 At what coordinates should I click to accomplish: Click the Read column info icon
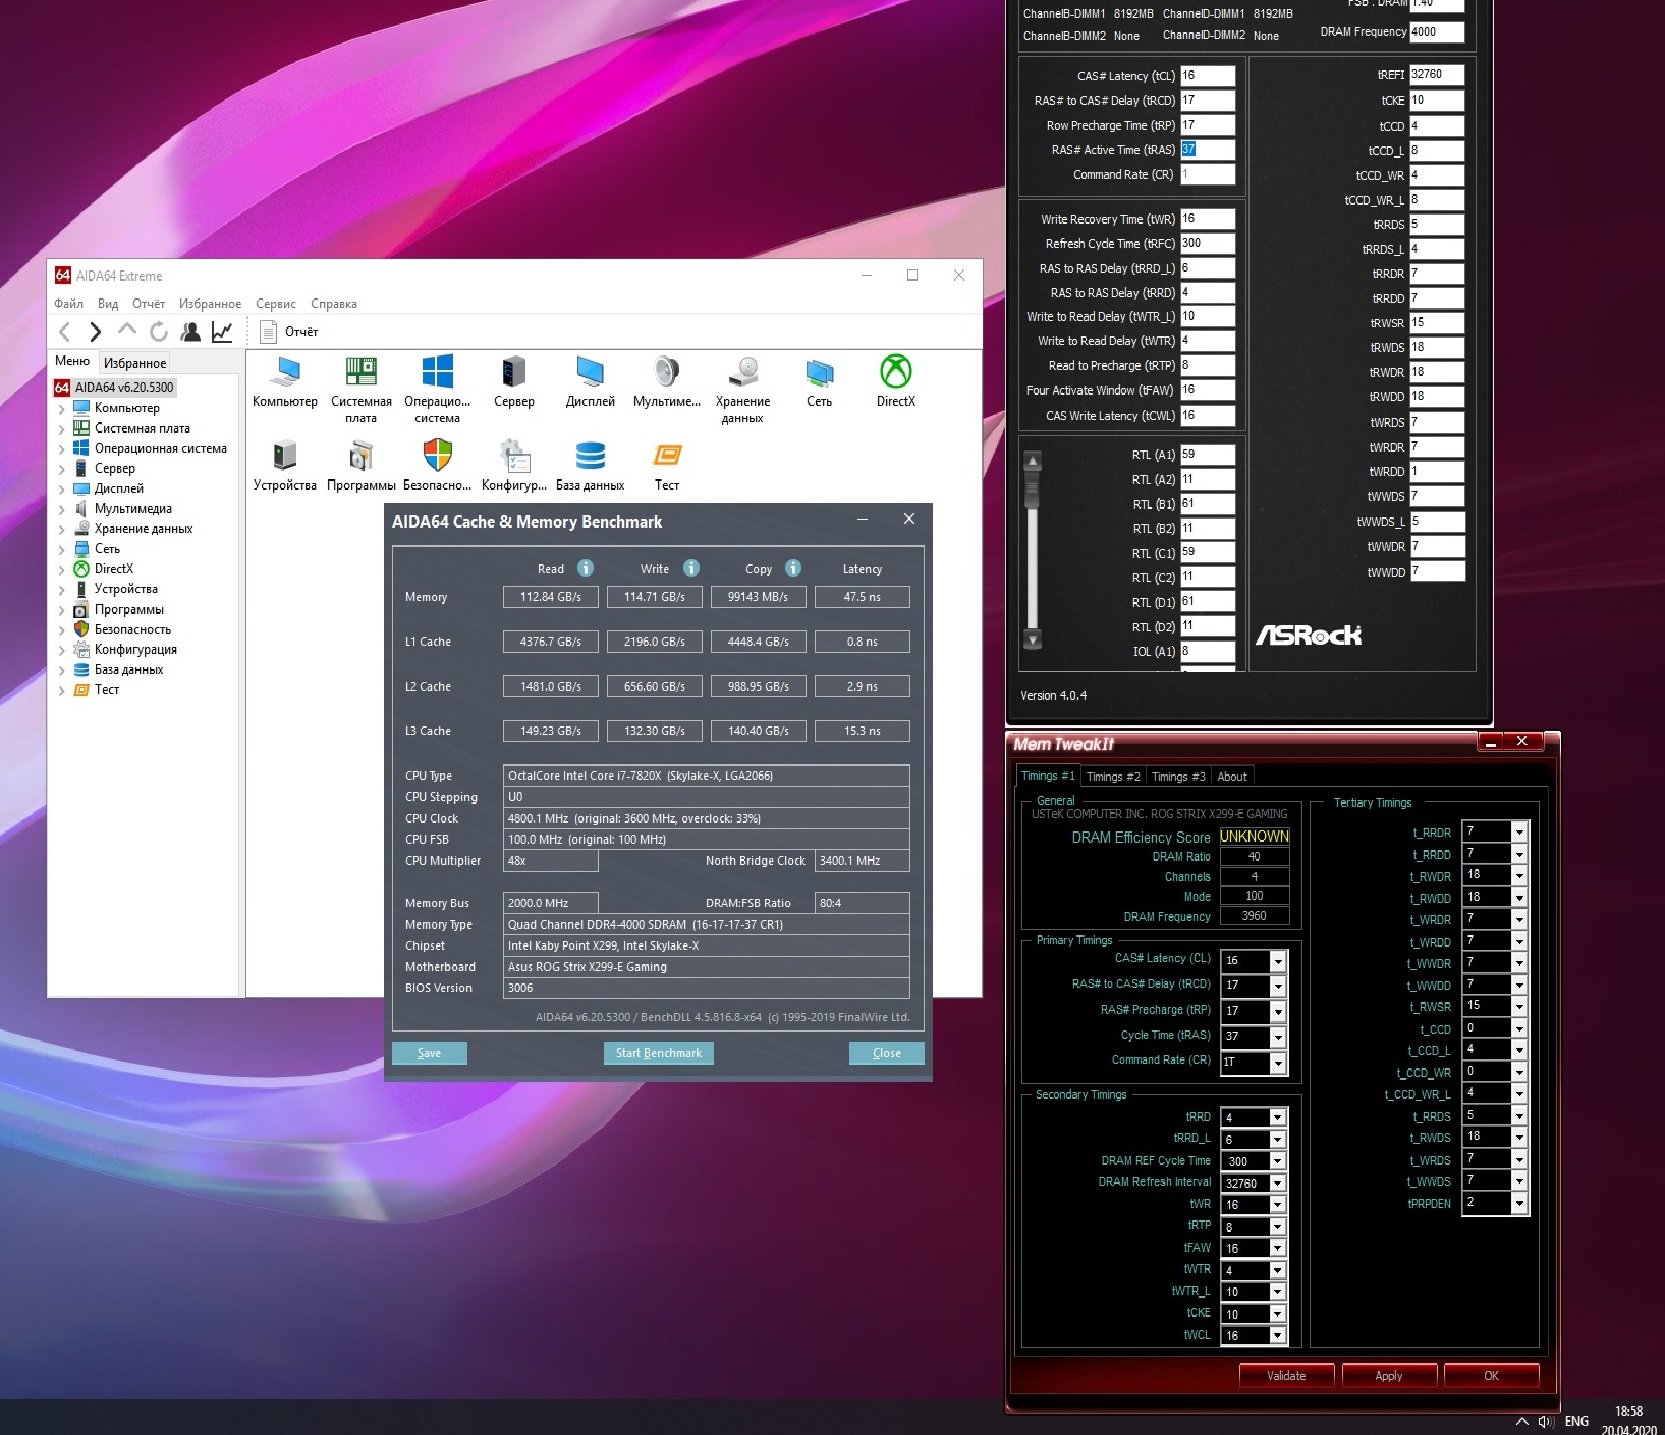(586, 568)
